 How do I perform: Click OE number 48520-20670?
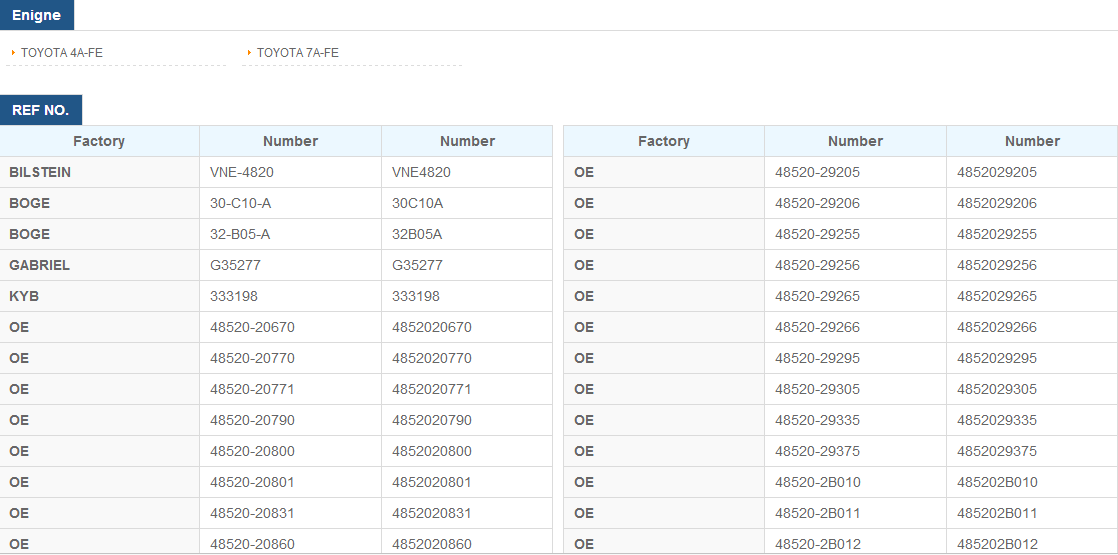click(252, 327)
